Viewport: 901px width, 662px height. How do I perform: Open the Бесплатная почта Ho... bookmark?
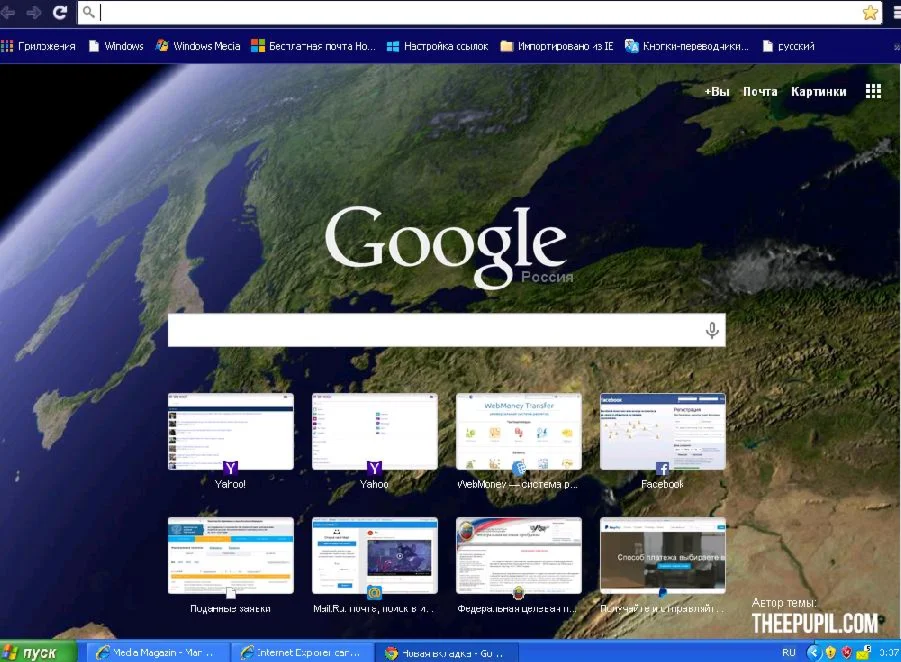tap(314, 46)
